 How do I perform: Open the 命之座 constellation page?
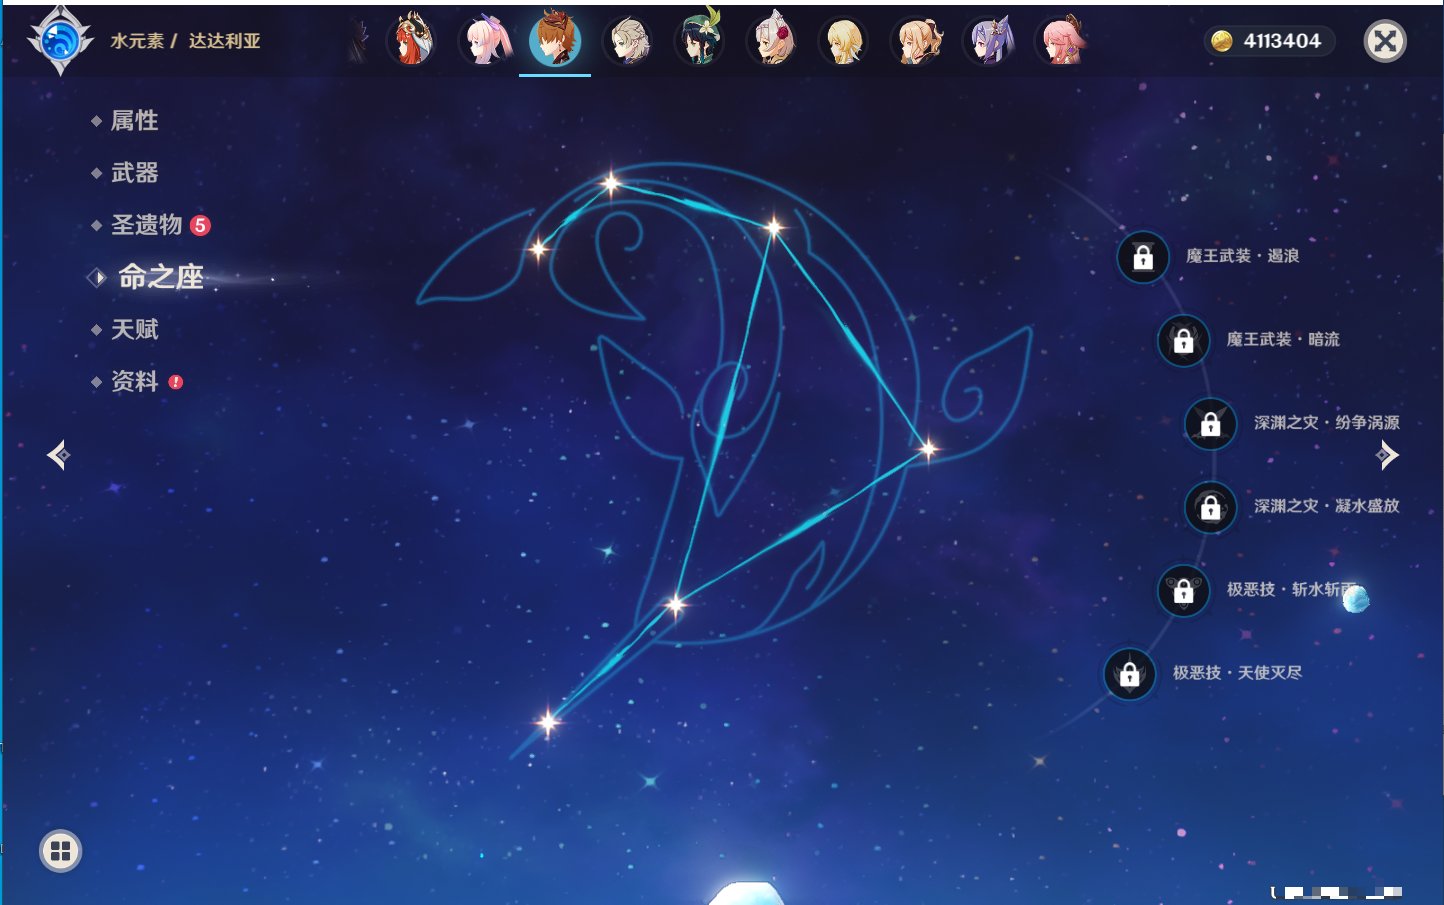tap(160, 276)
